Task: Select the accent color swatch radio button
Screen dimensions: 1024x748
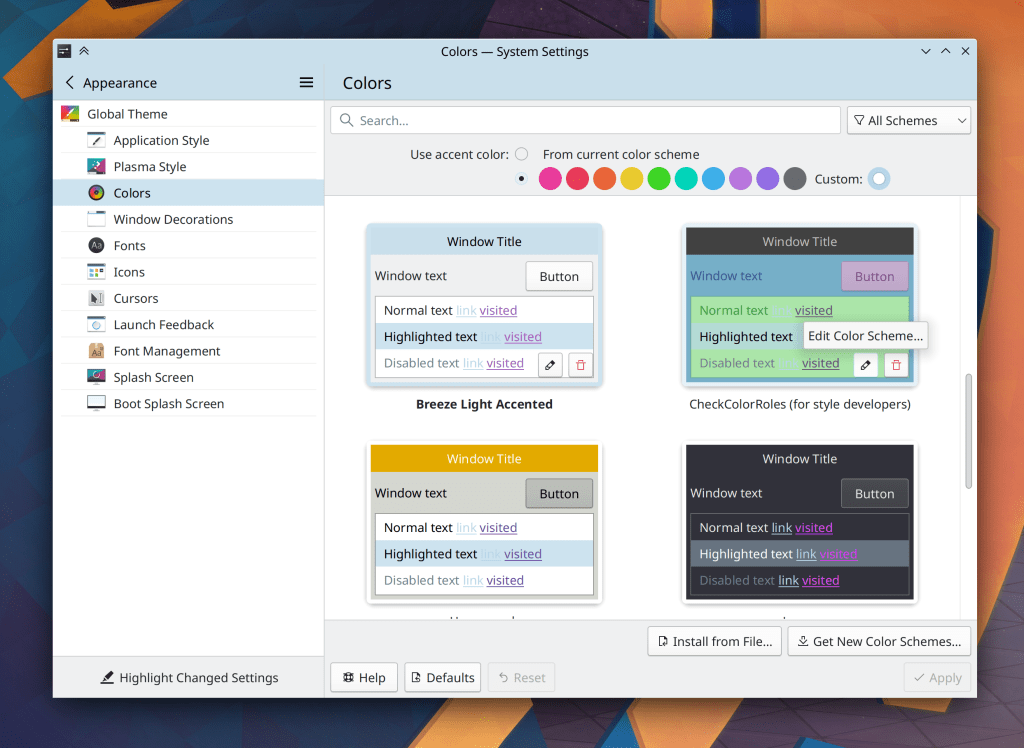Action: click(x=521, y=179)
